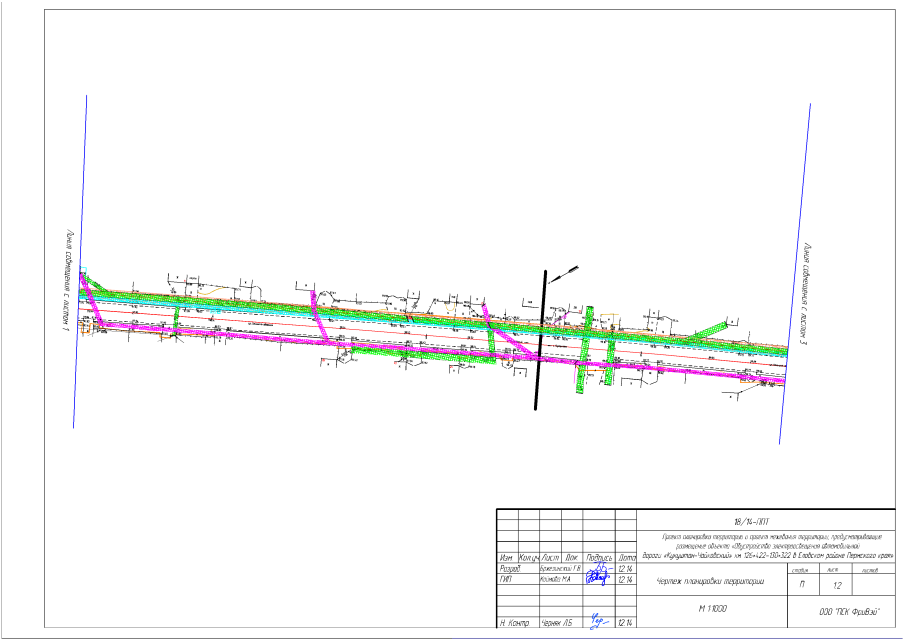Click the drawing code 18/14-ППТ in title block
Viewport: 905px width, 640px height.
tap(764, 522)
